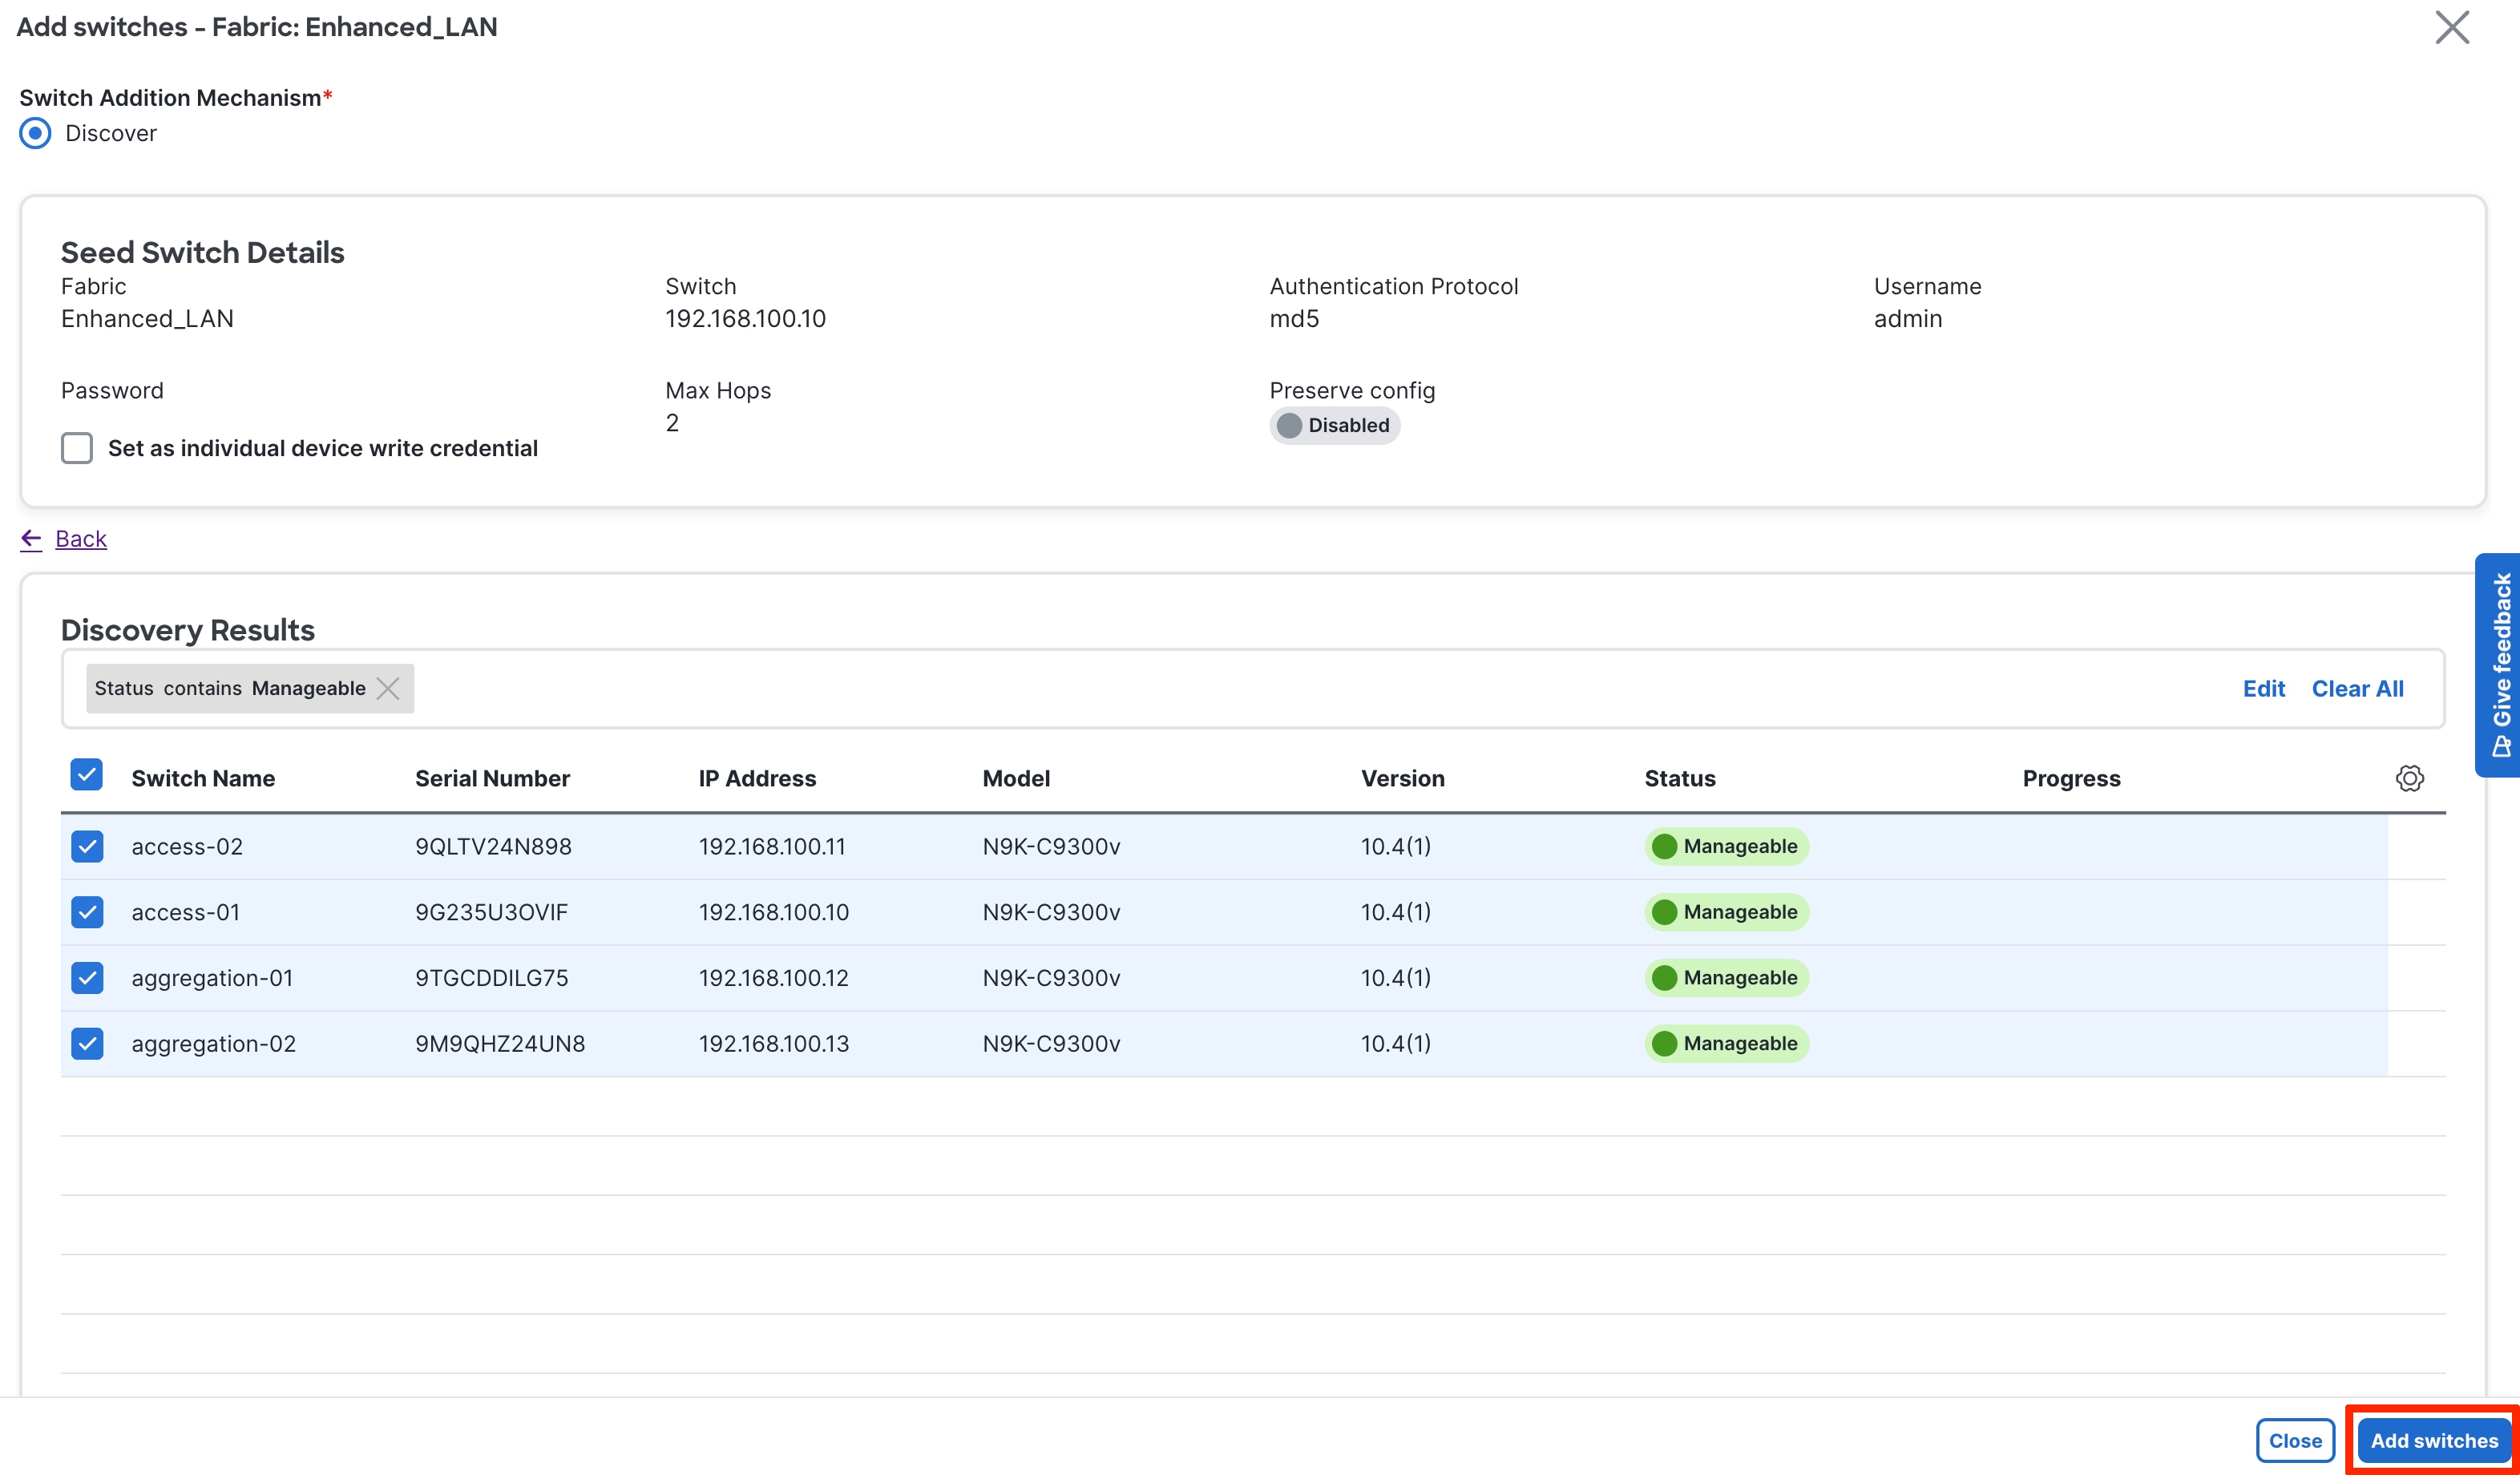Toggle the select-all header checkbox
The height and width of the screenshot is (1475, 2520).
(x=87, y=775)
